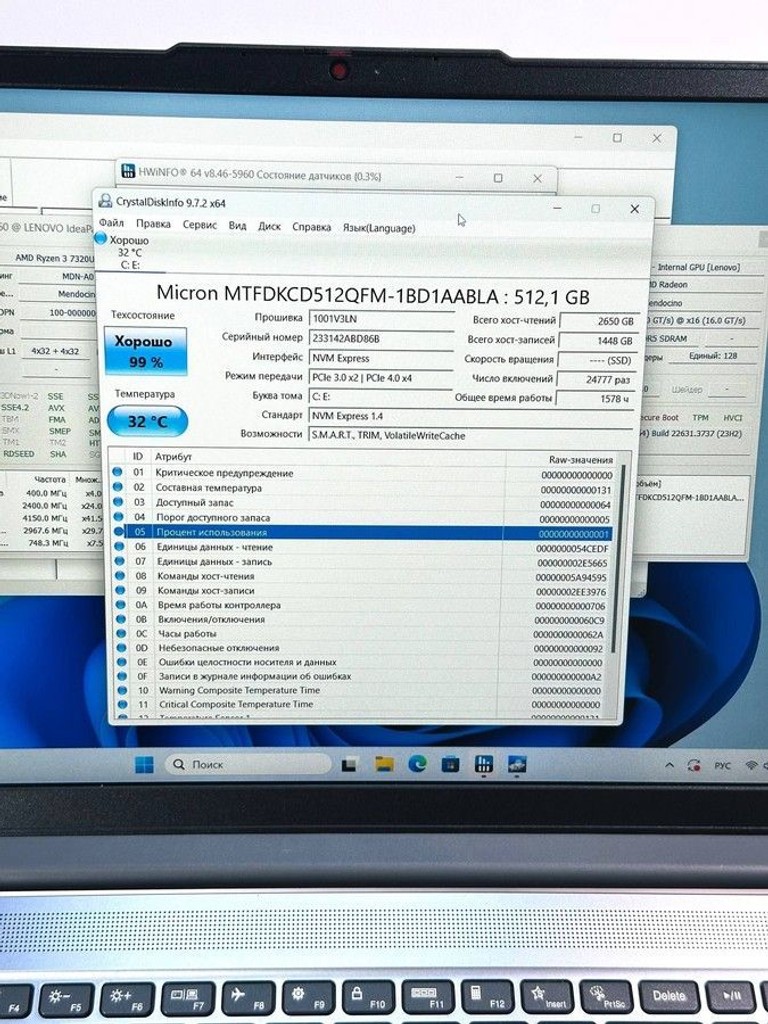Click the Raw-значения column header
The image size is (768, 1024).
(581, 460)
